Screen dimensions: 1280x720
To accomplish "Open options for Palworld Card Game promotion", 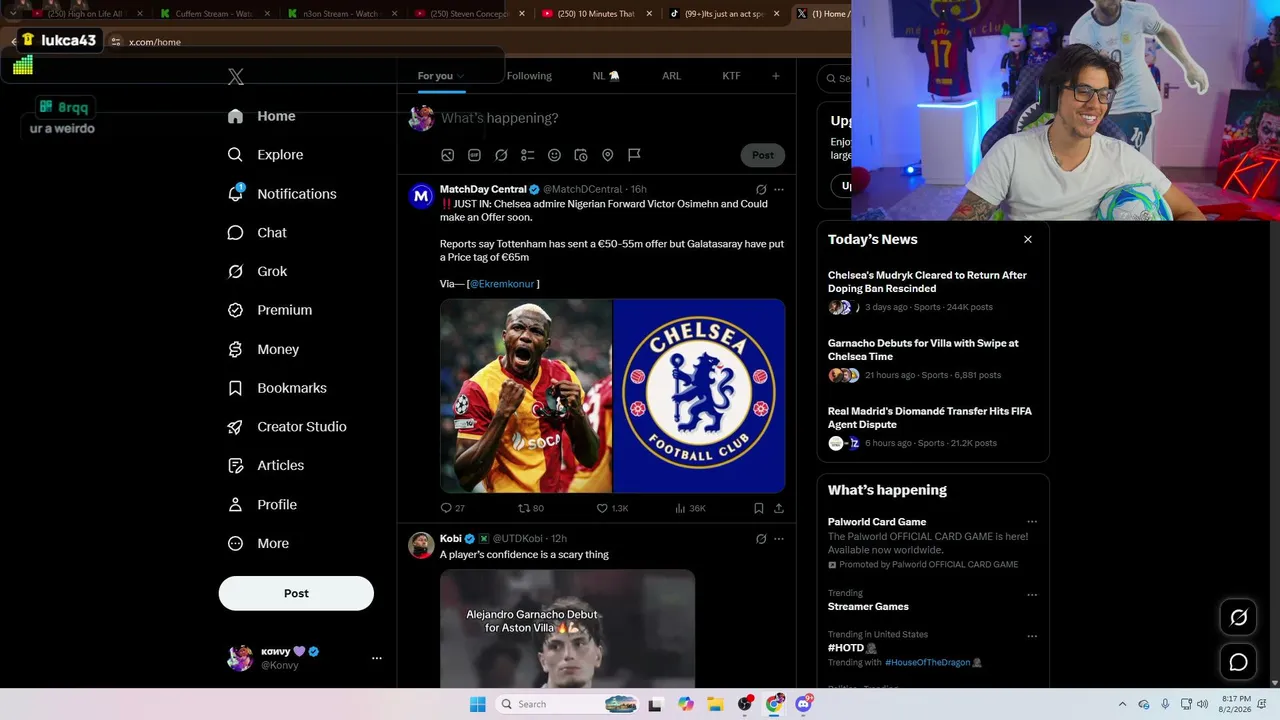I will point(1032,522).
